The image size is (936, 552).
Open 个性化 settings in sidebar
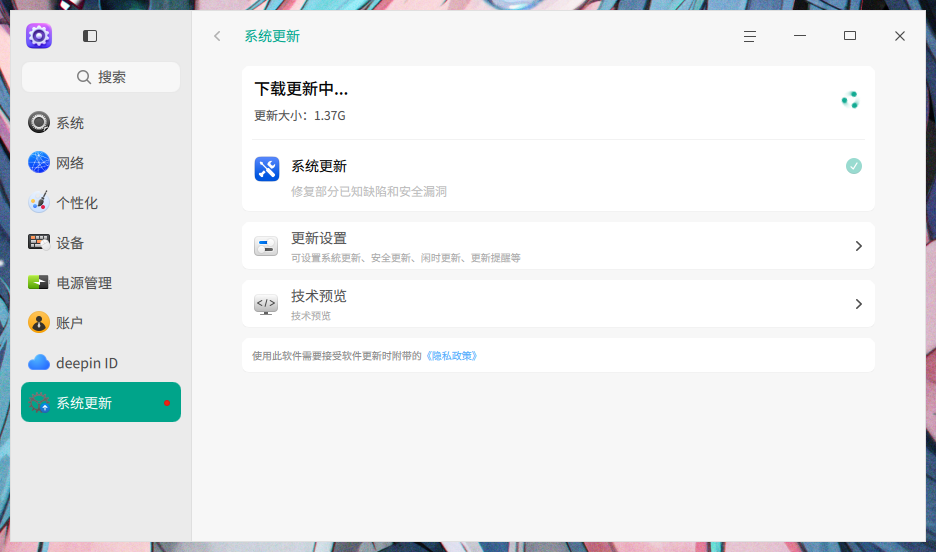click(x=101, y=203)
